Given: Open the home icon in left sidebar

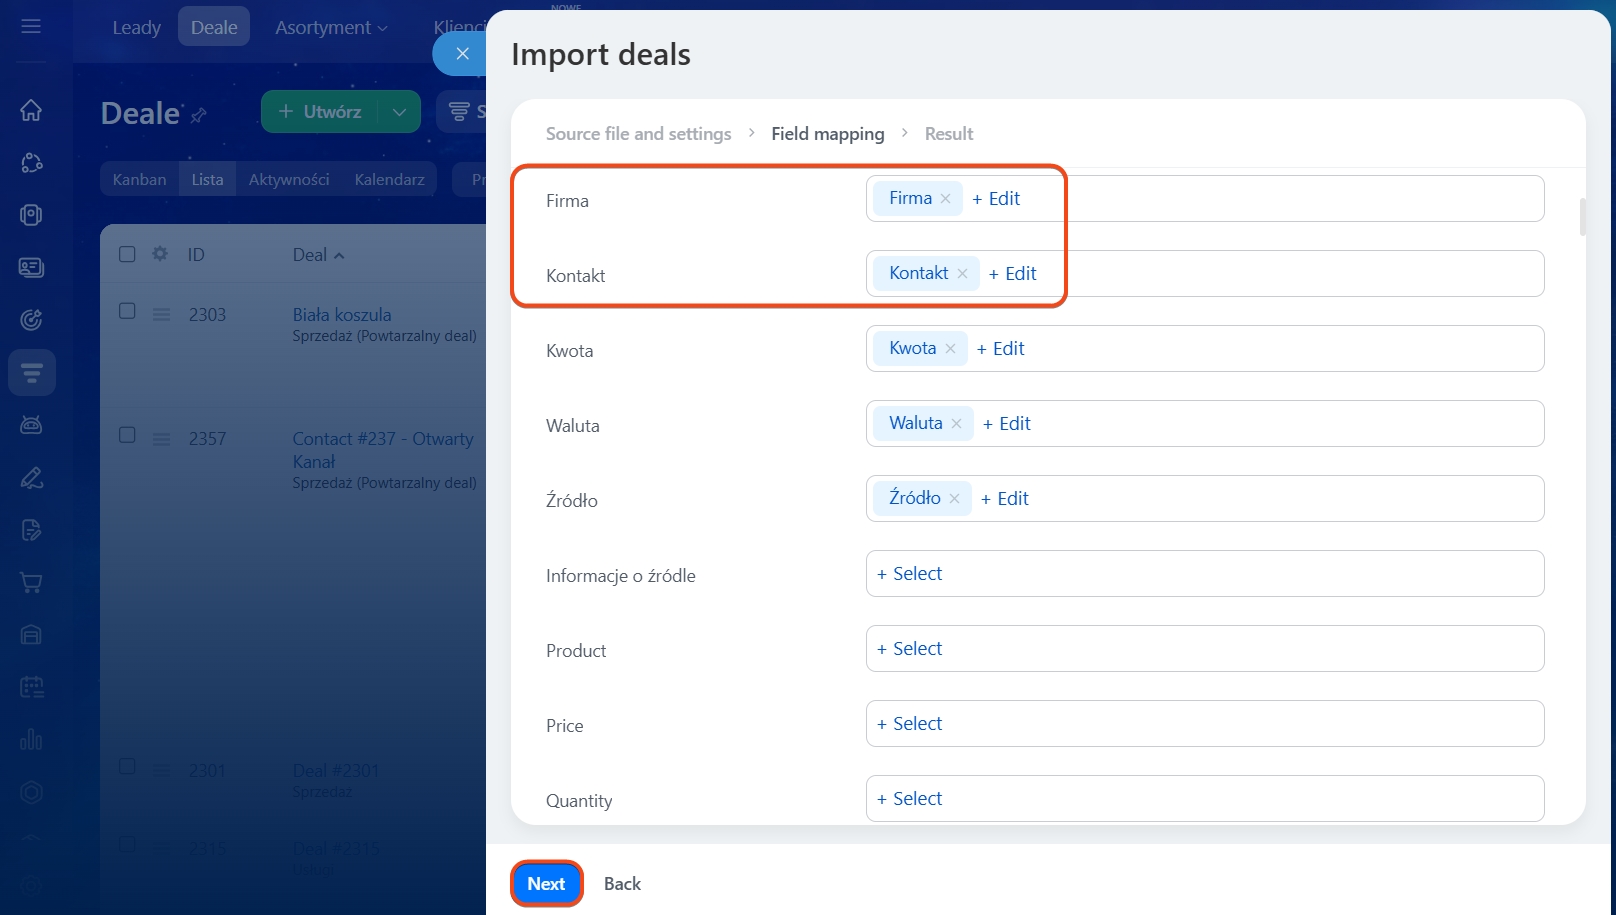Looking at the screenshot, I should pos(31,110).
